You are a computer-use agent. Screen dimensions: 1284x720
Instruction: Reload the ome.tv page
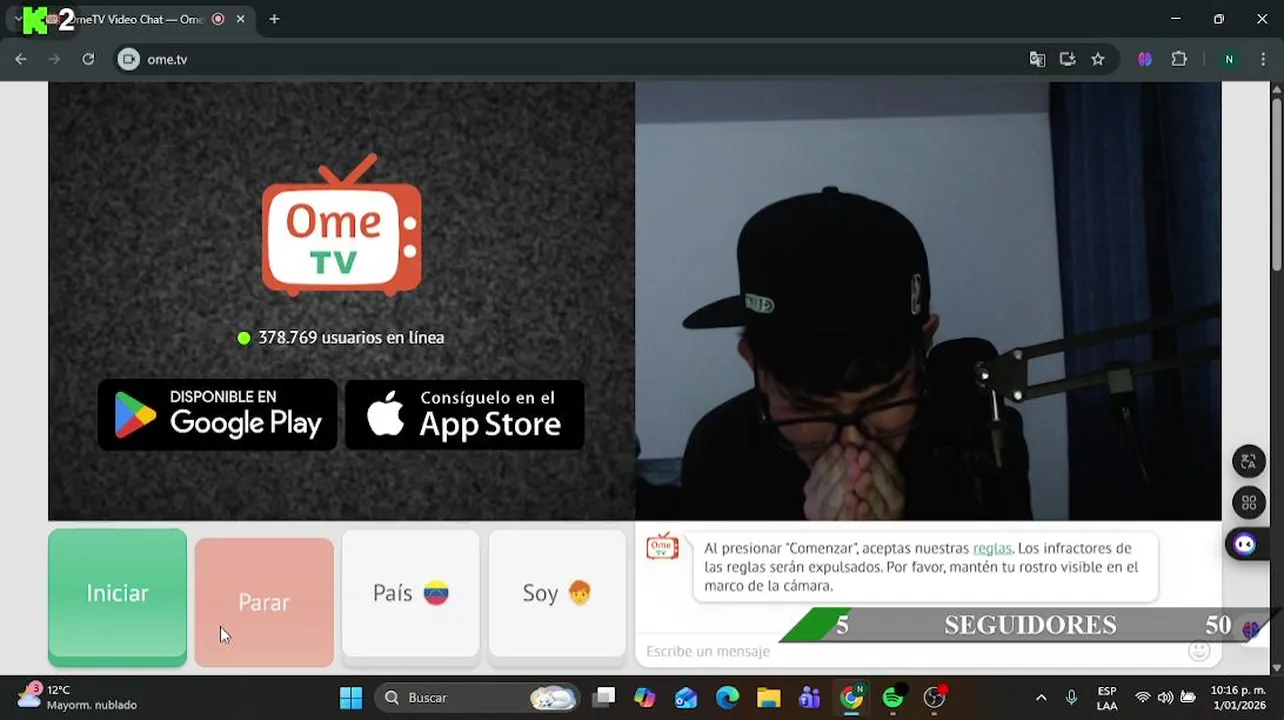tap(88, 59)
